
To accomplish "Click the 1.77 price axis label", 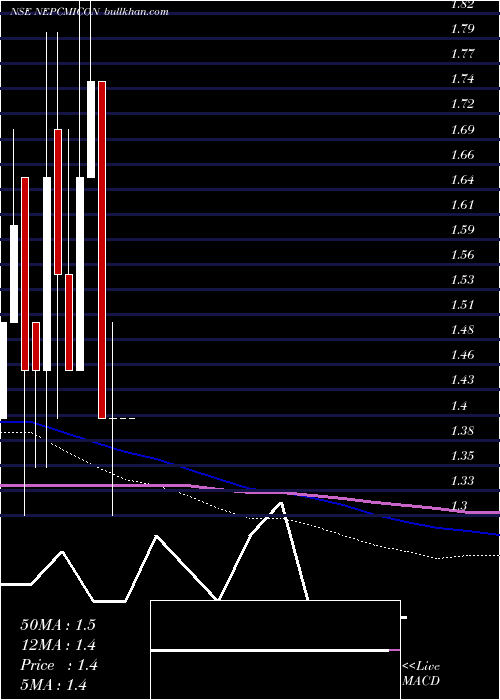I will pos(462,54).
